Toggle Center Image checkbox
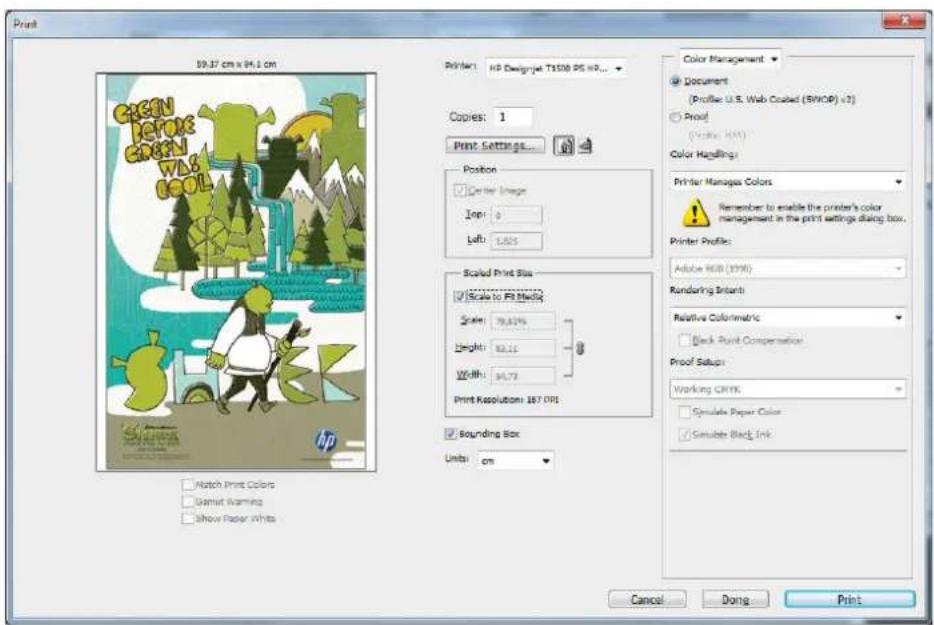The image size is (934, 625). 460,190
